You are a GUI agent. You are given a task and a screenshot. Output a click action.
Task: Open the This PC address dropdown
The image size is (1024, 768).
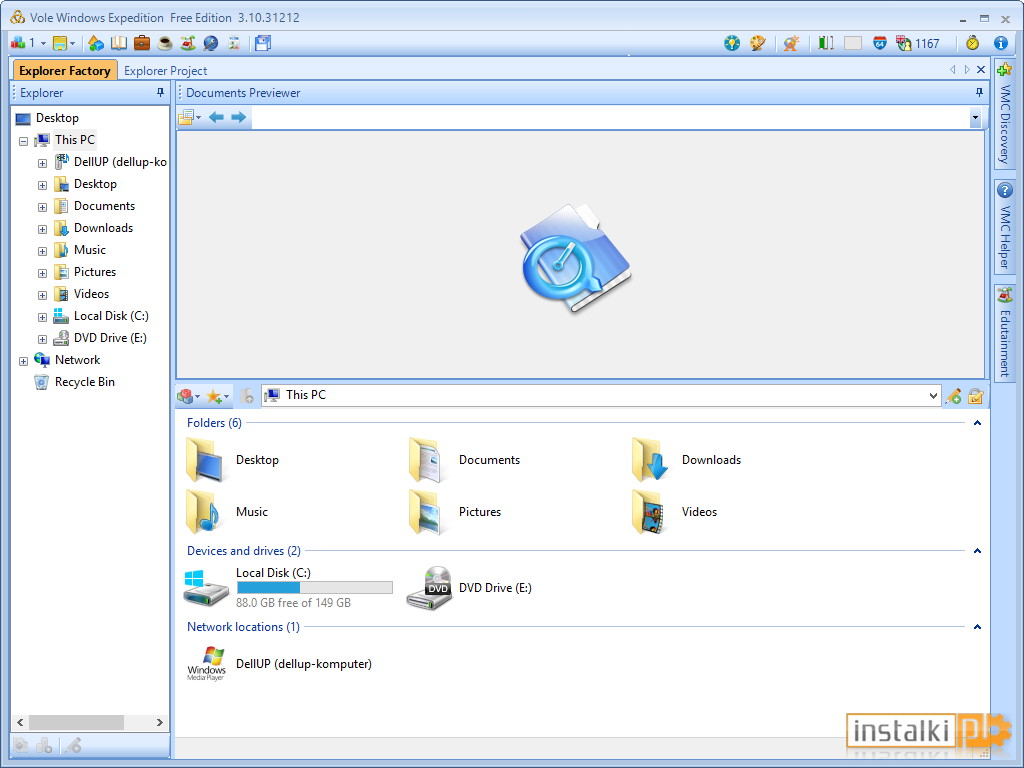click(x=933, y=396)
